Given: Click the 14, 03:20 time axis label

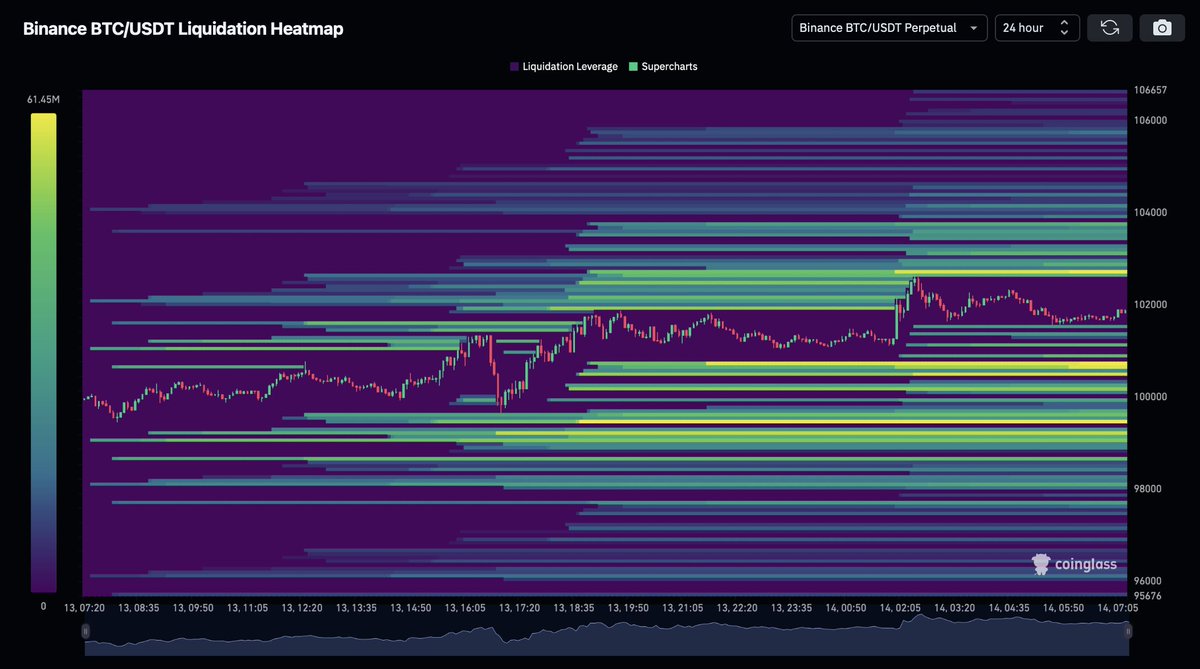Looking at the screenshot, I should tap(954, 607).
